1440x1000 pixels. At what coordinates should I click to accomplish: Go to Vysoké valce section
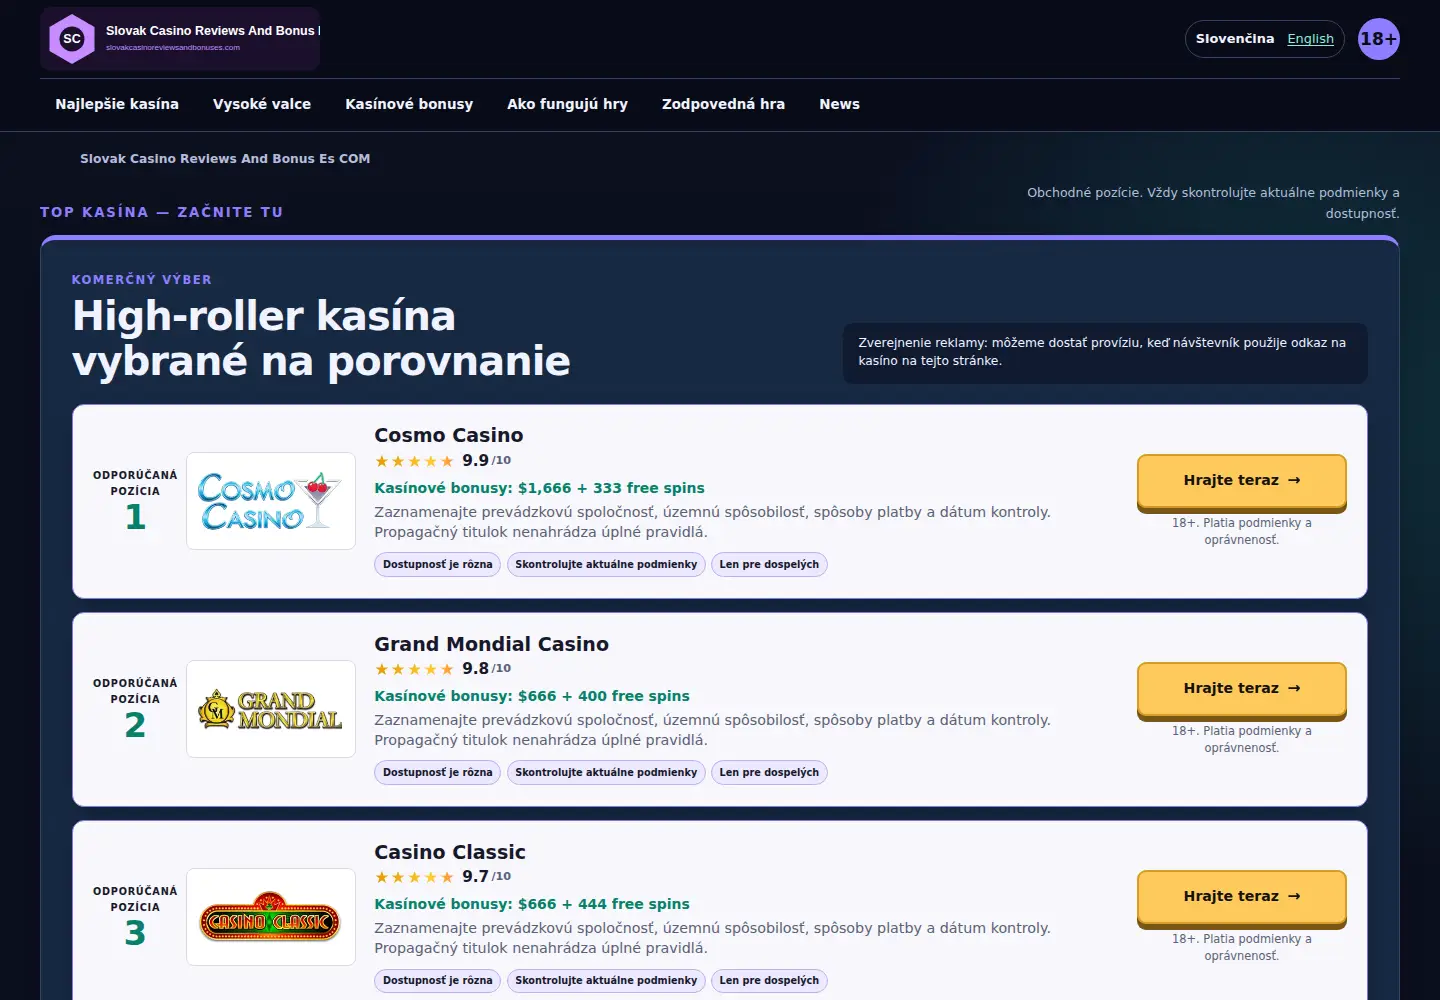tap(262, 104)
